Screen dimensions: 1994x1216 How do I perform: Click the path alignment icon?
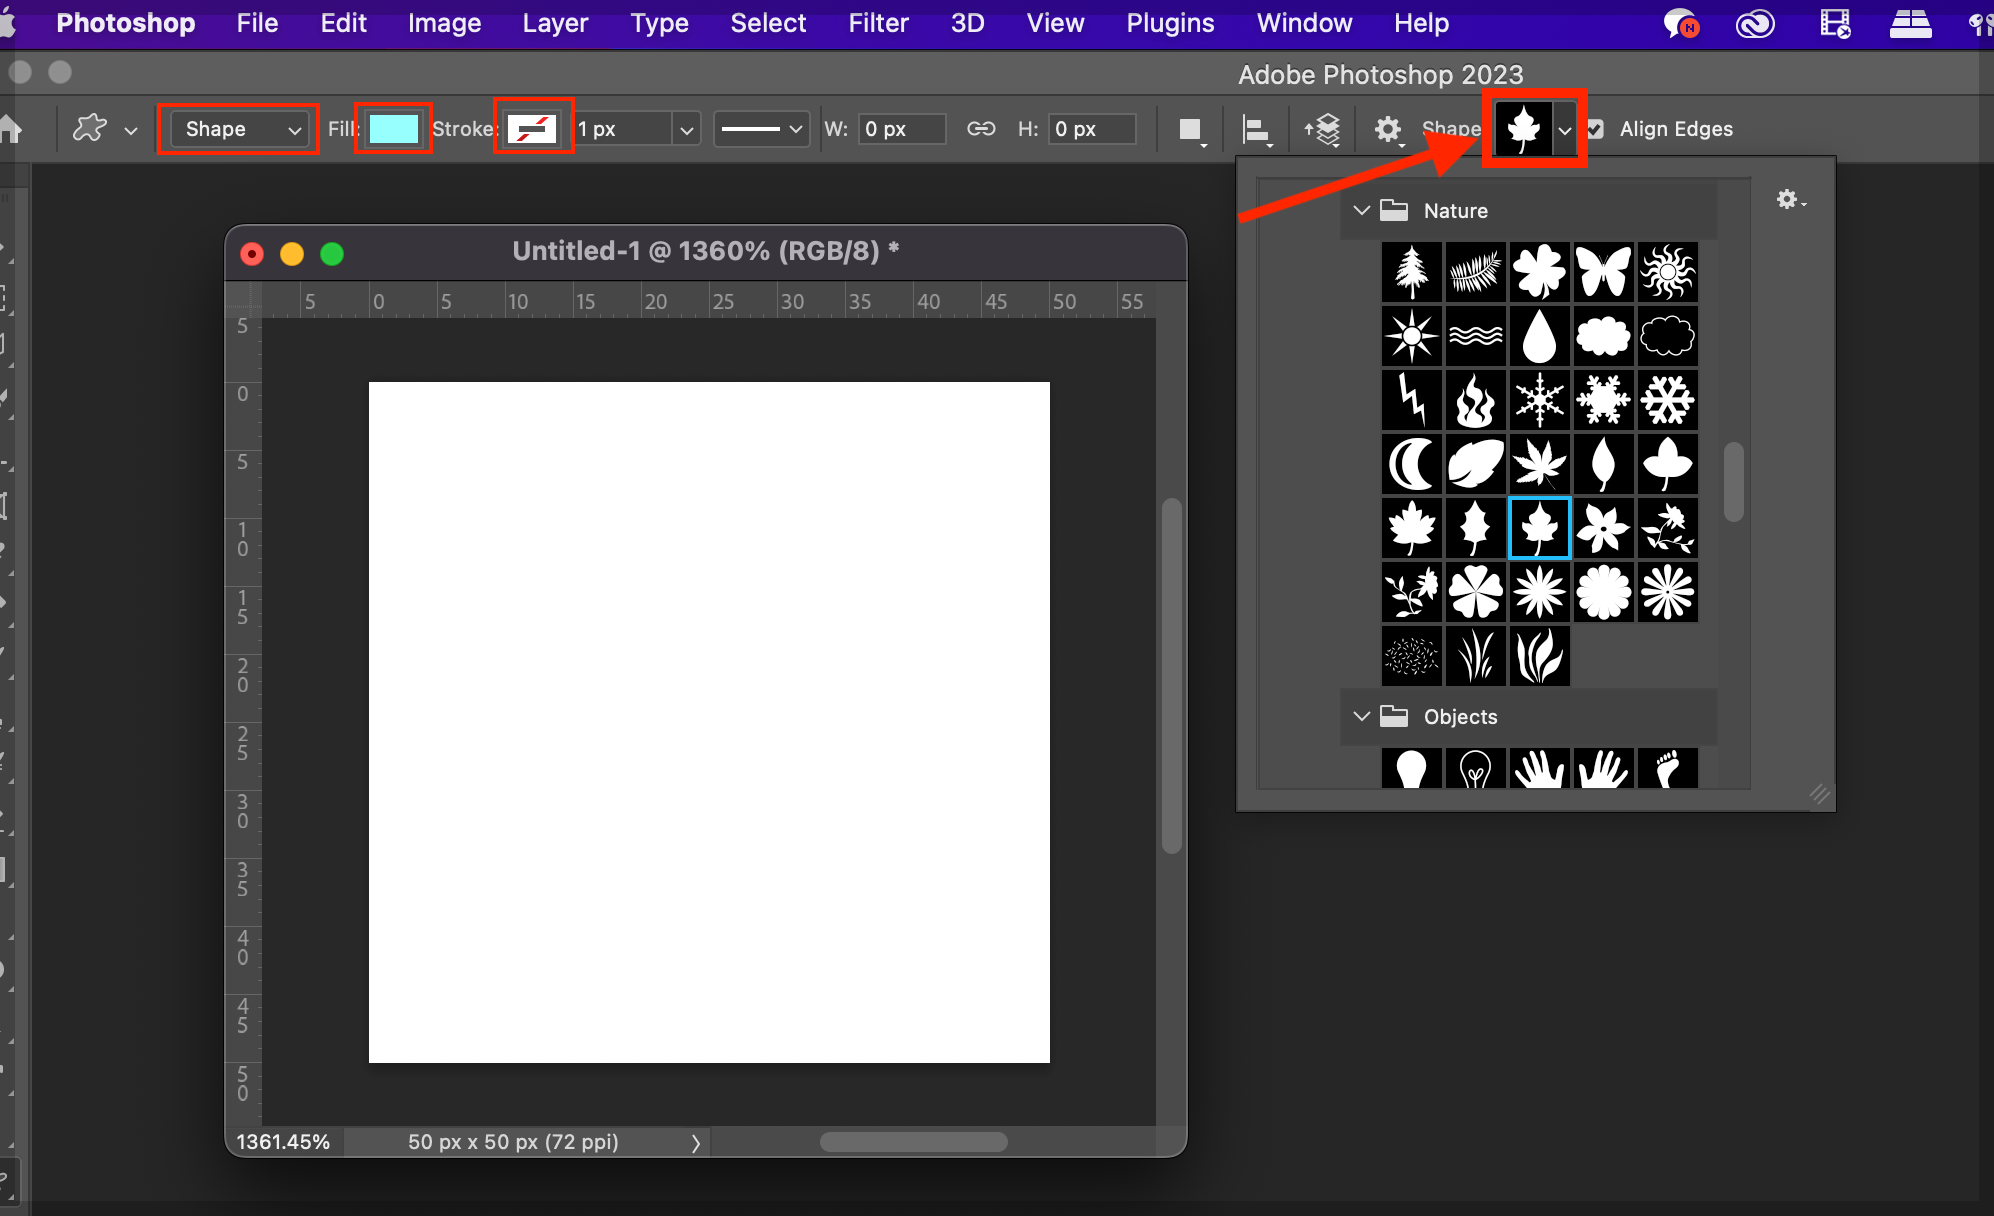pos(1256,130)
